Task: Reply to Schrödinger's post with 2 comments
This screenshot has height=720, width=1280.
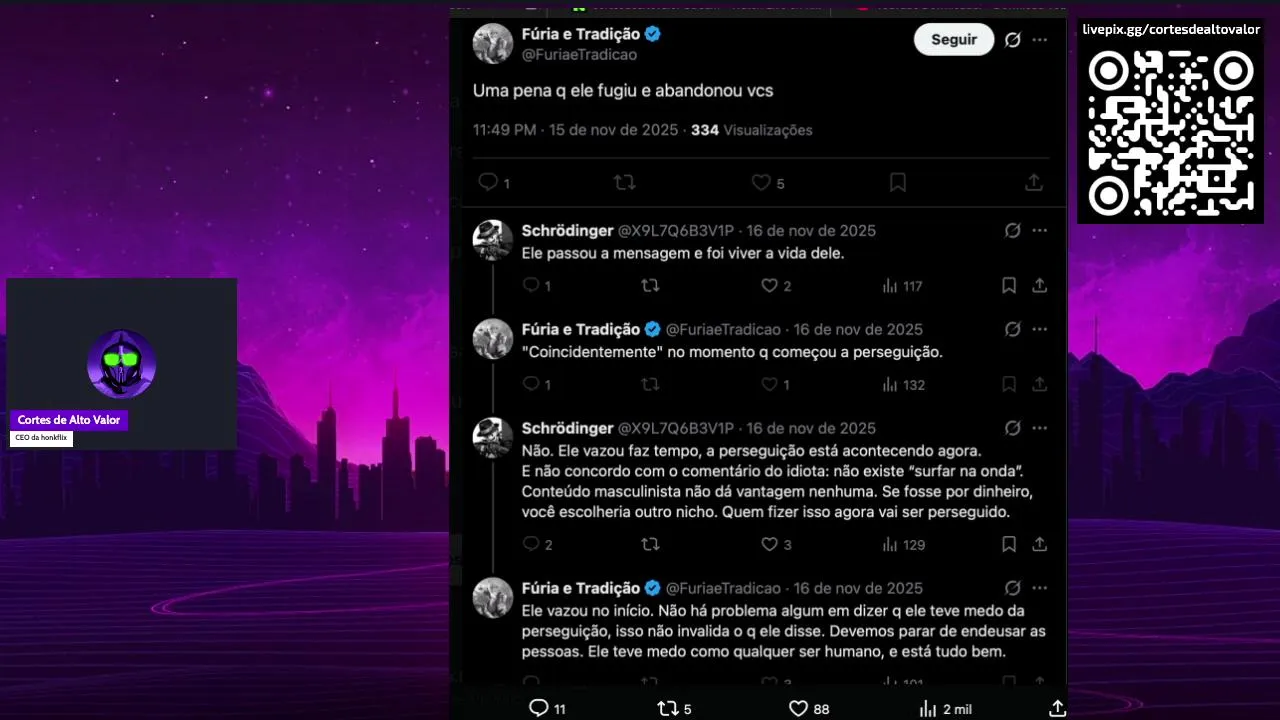Action: [x=537, y=545]
